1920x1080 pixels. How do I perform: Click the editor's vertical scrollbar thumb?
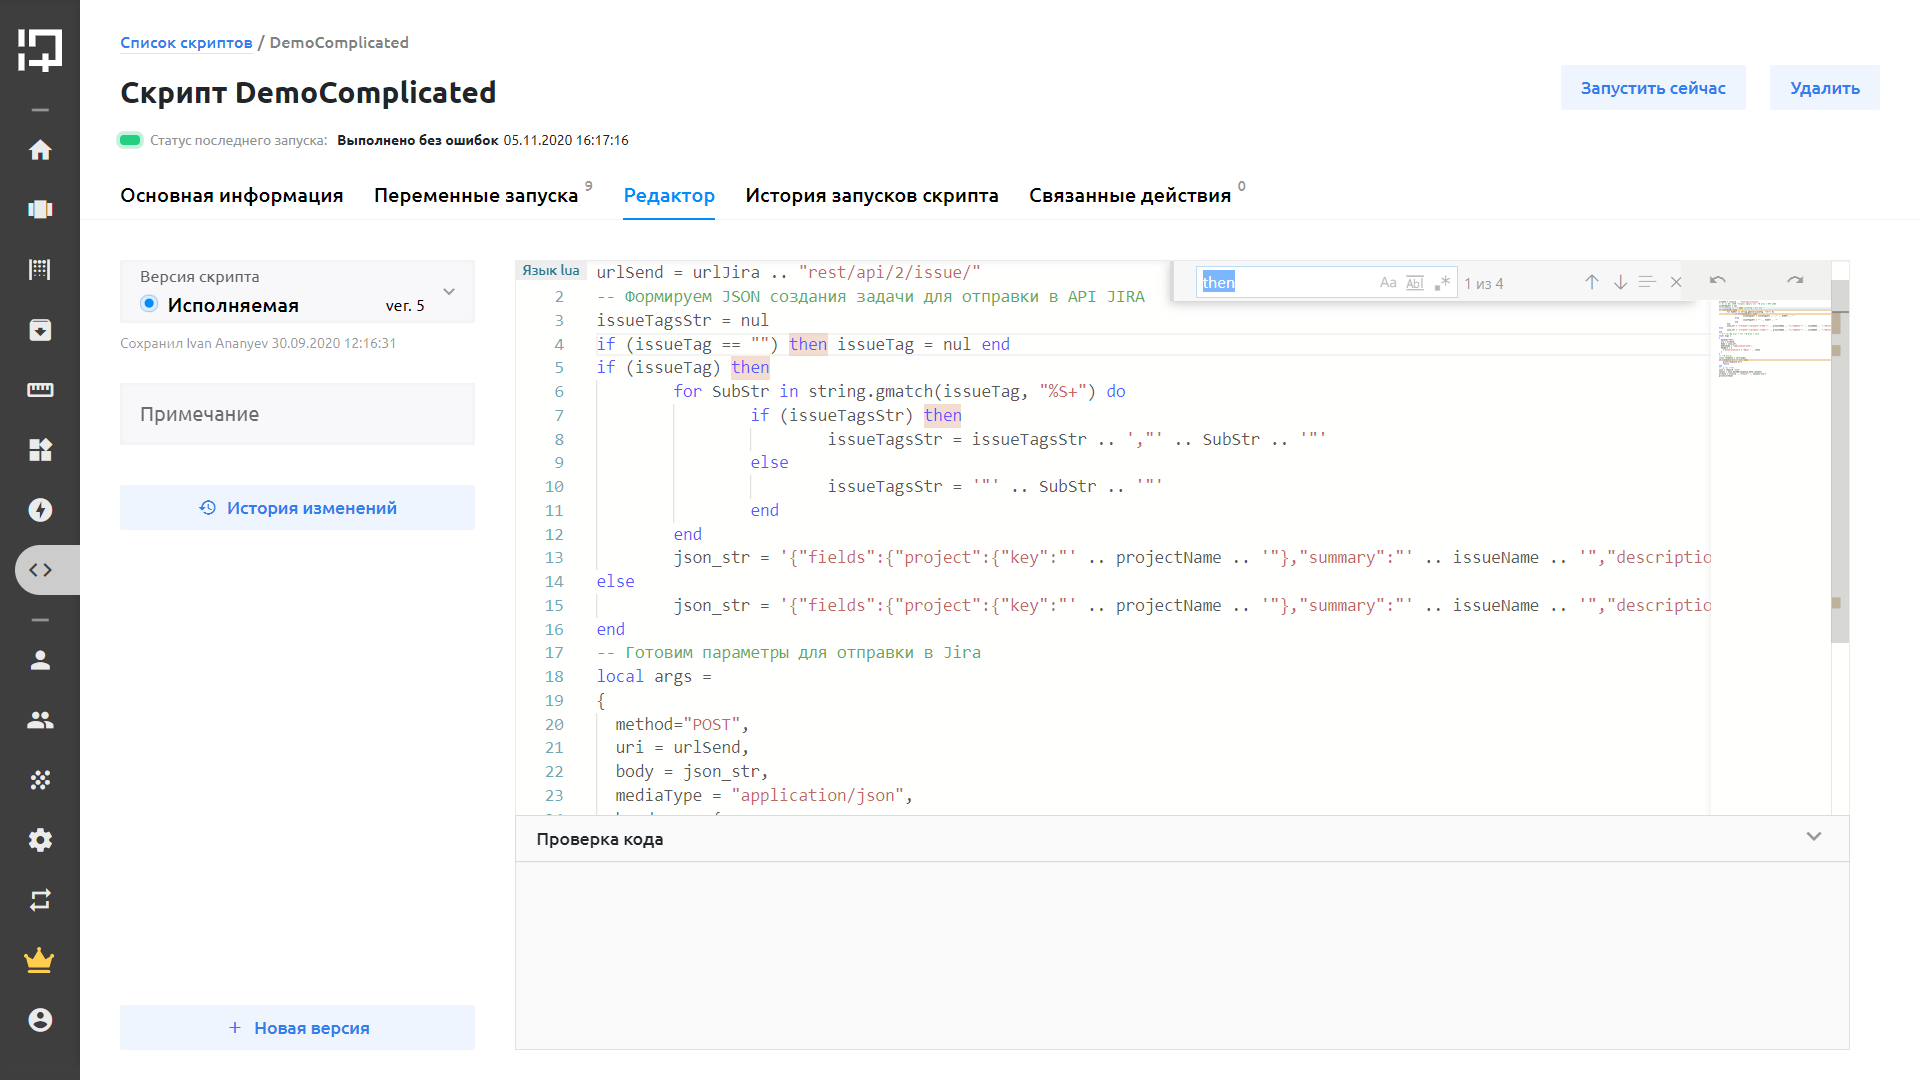coord(1839,460)
